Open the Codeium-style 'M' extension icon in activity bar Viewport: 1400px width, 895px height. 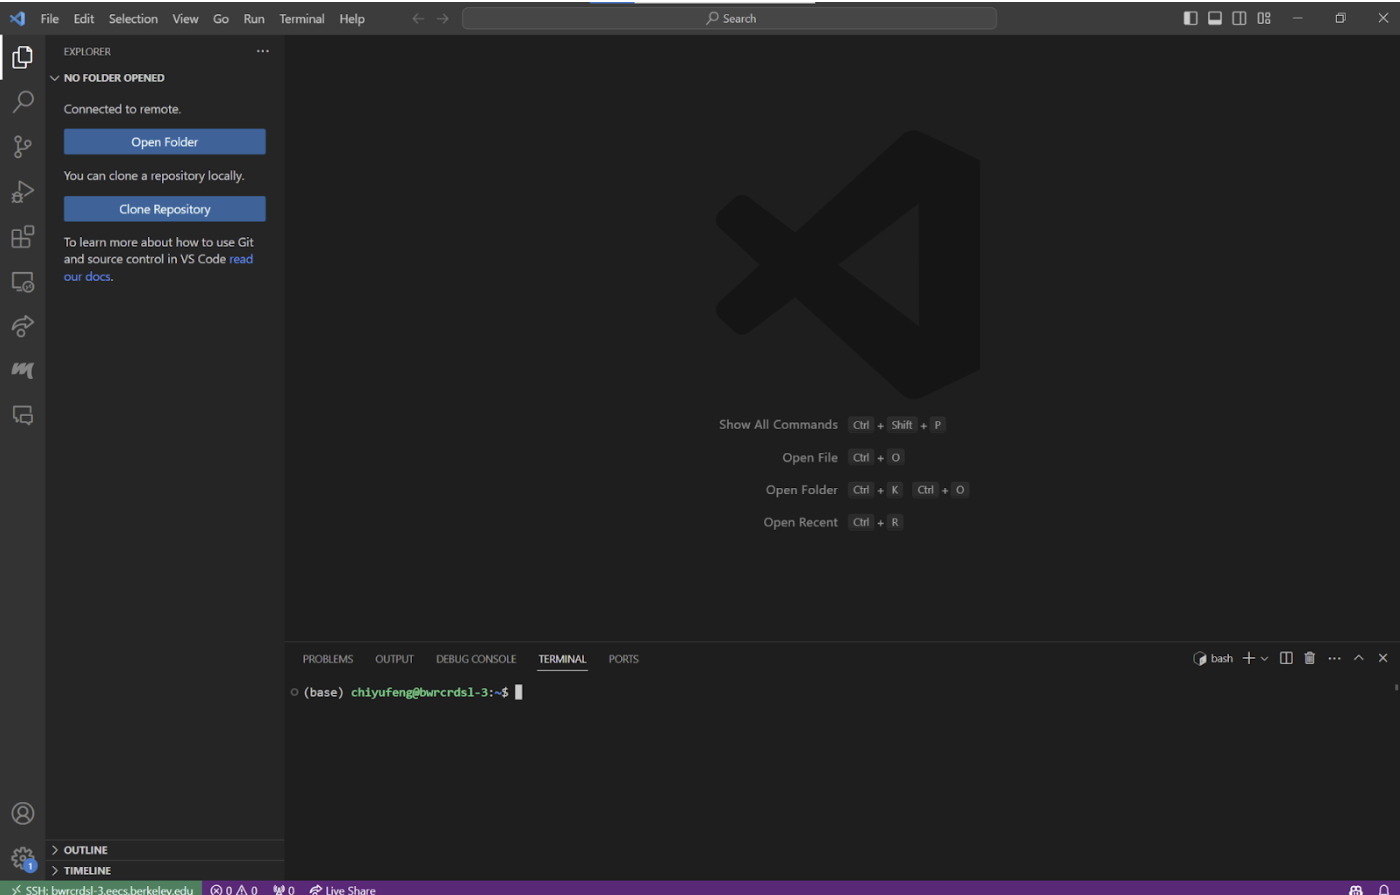(x=22, y=370)
